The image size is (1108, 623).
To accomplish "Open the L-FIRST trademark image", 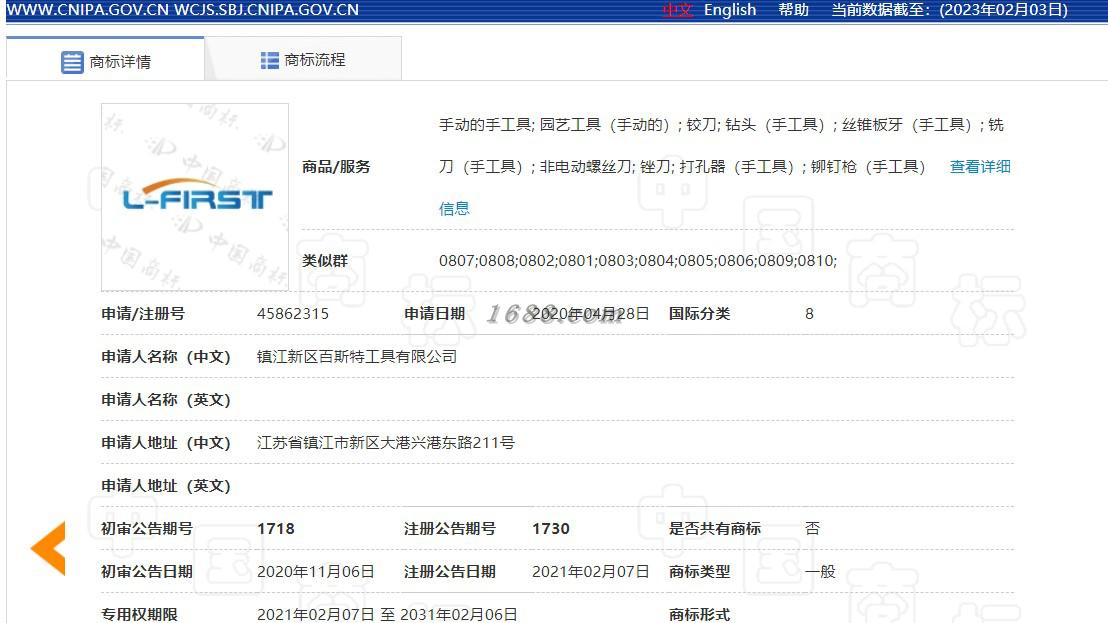I will coord(195,197).
